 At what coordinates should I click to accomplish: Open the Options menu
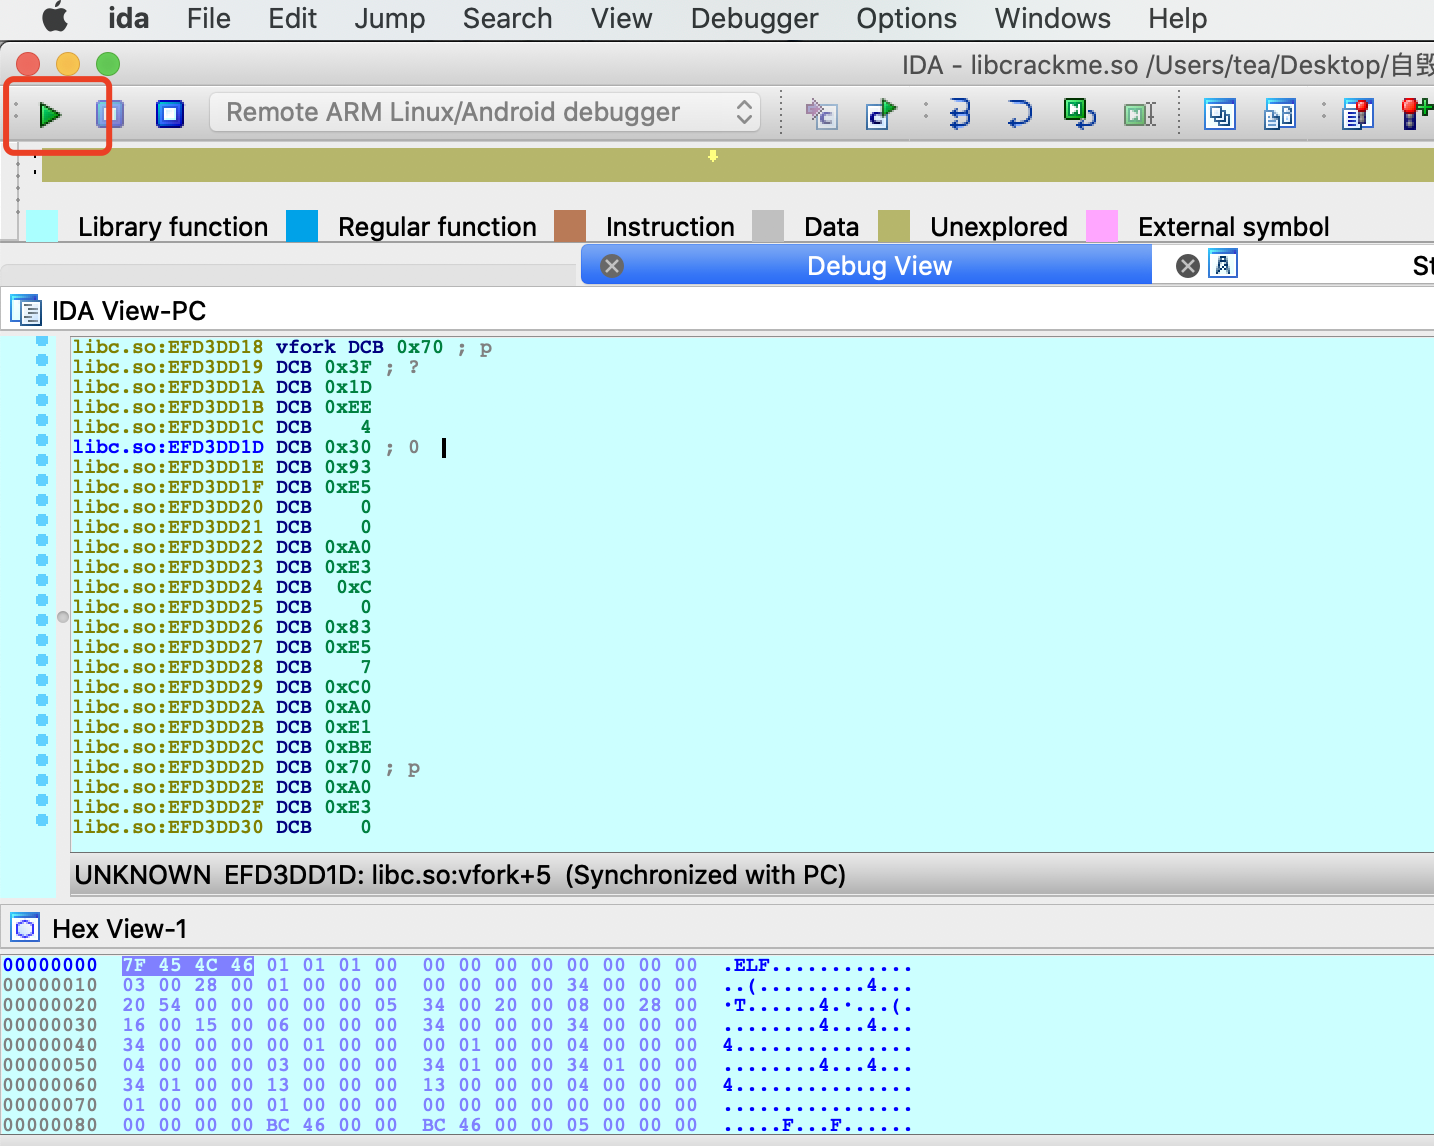(x=906, y=18)
